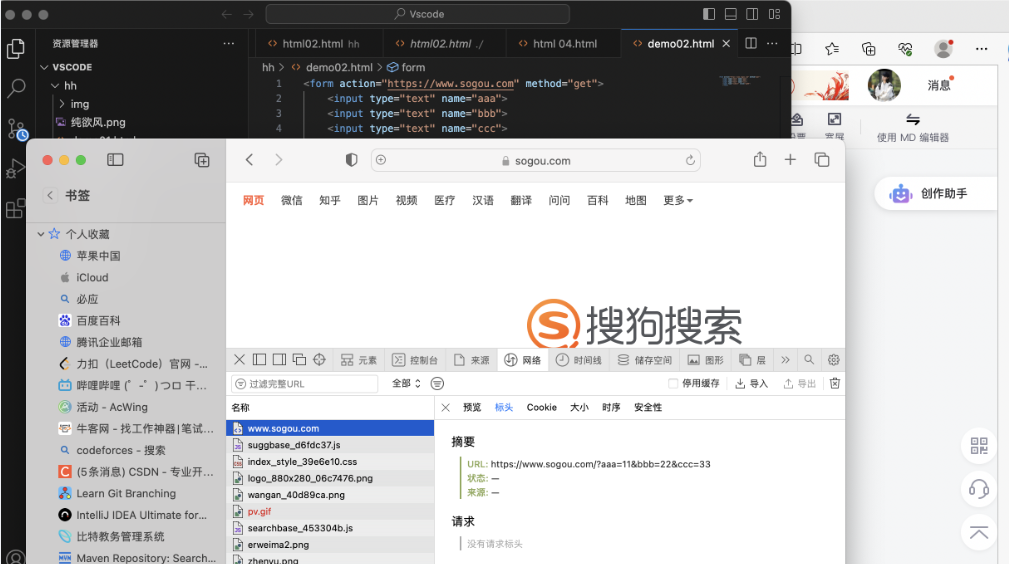1009x564 pixels.
Task: Click the Safari address bar
Action: [x=535, y=160]
